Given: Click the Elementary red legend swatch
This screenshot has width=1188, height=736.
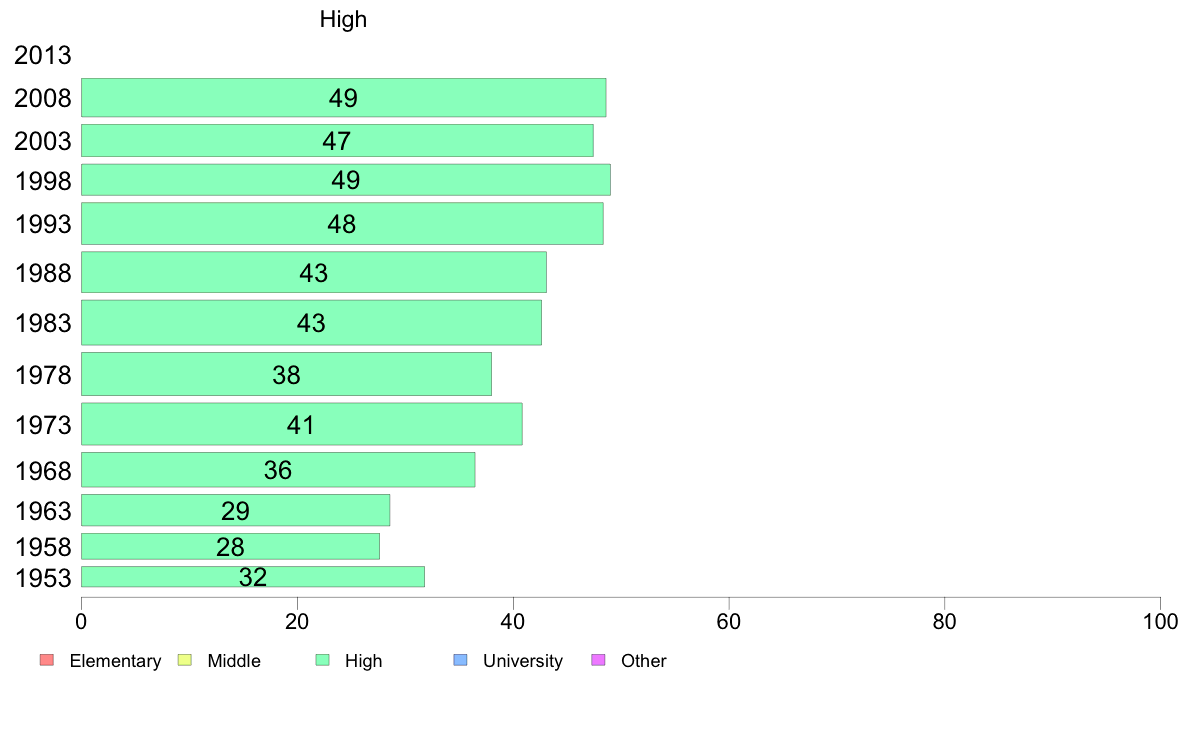Looking at the screenshot, I should [46, 660].
